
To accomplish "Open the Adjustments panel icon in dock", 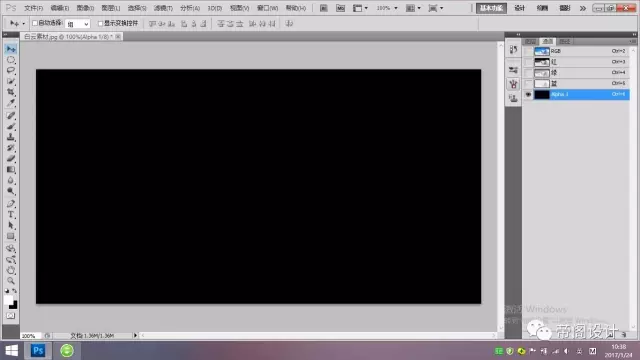I will point(513,70).
